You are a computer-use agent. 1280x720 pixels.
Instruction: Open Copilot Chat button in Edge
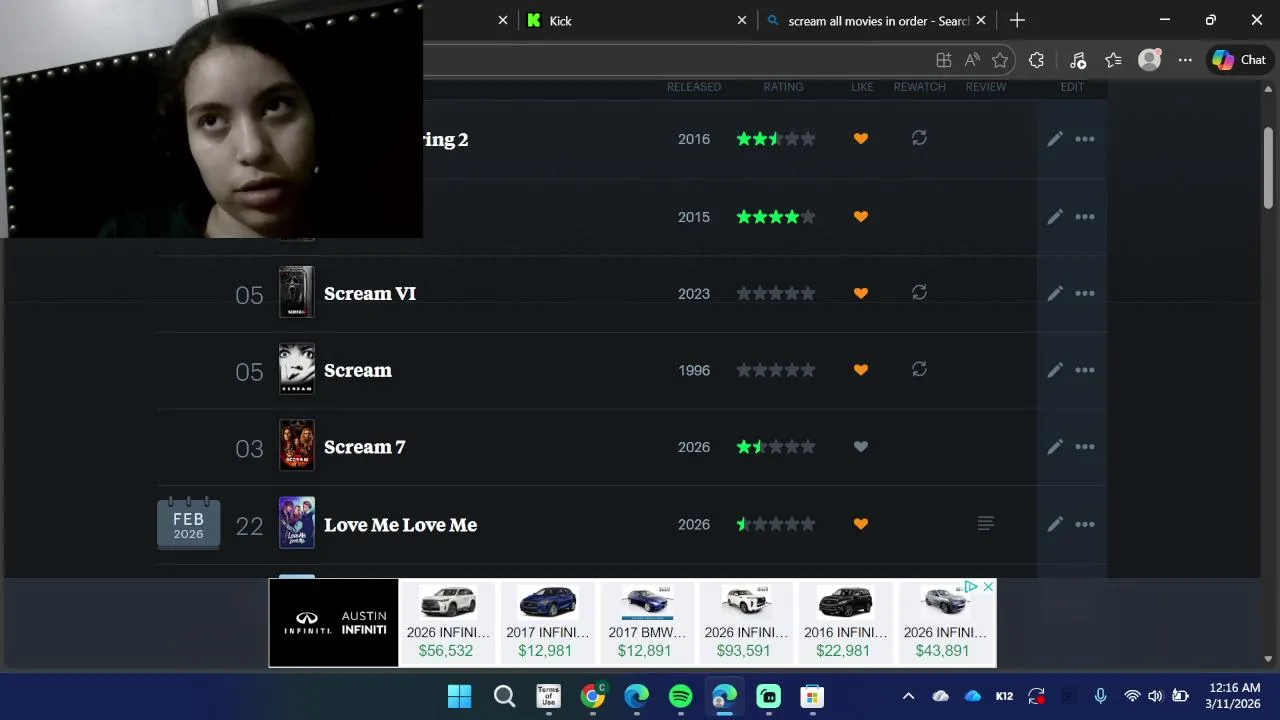[1239, 60]
